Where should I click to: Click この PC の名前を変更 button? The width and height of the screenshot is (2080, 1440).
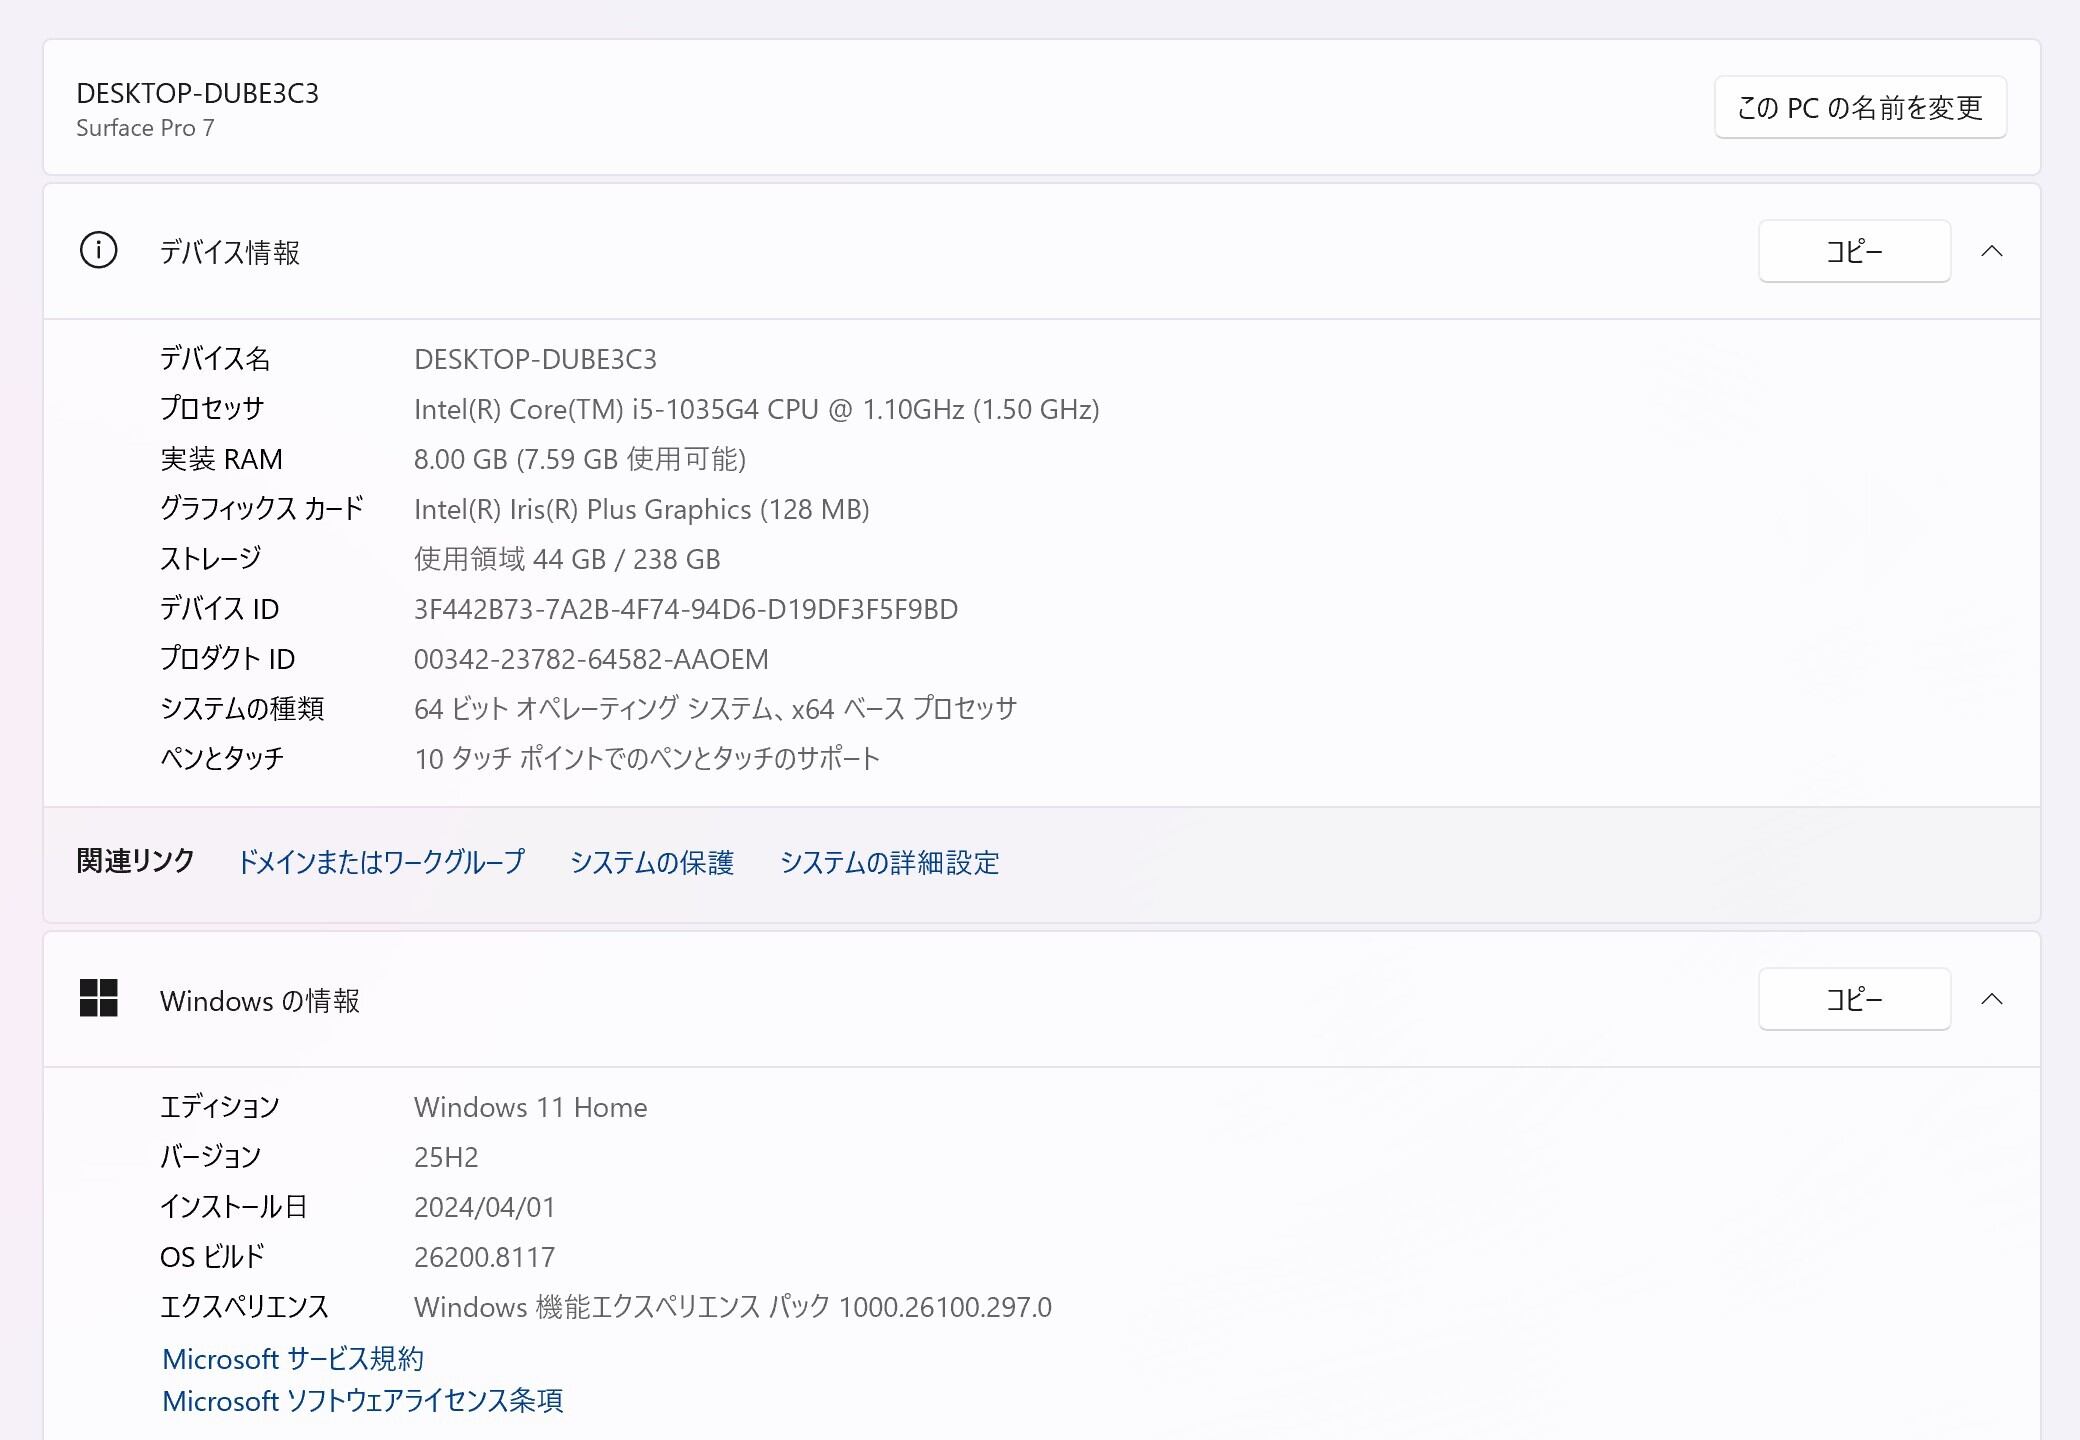point(1859,107)
